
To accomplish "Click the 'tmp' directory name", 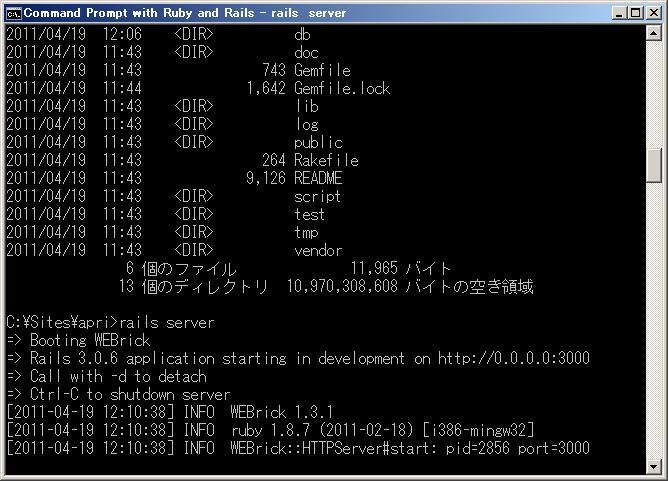I will pyautogui.click(x=307, y=233).
